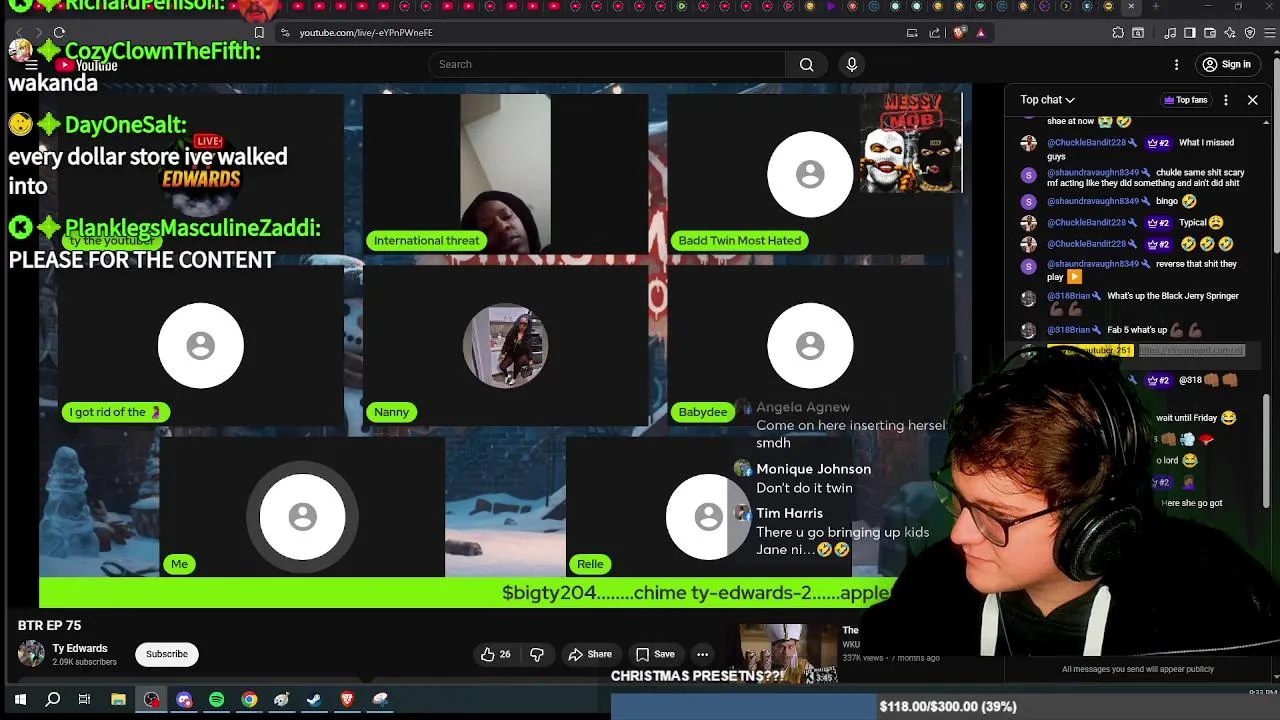Open the browser extensions puzzle icon

[1118, 32]
